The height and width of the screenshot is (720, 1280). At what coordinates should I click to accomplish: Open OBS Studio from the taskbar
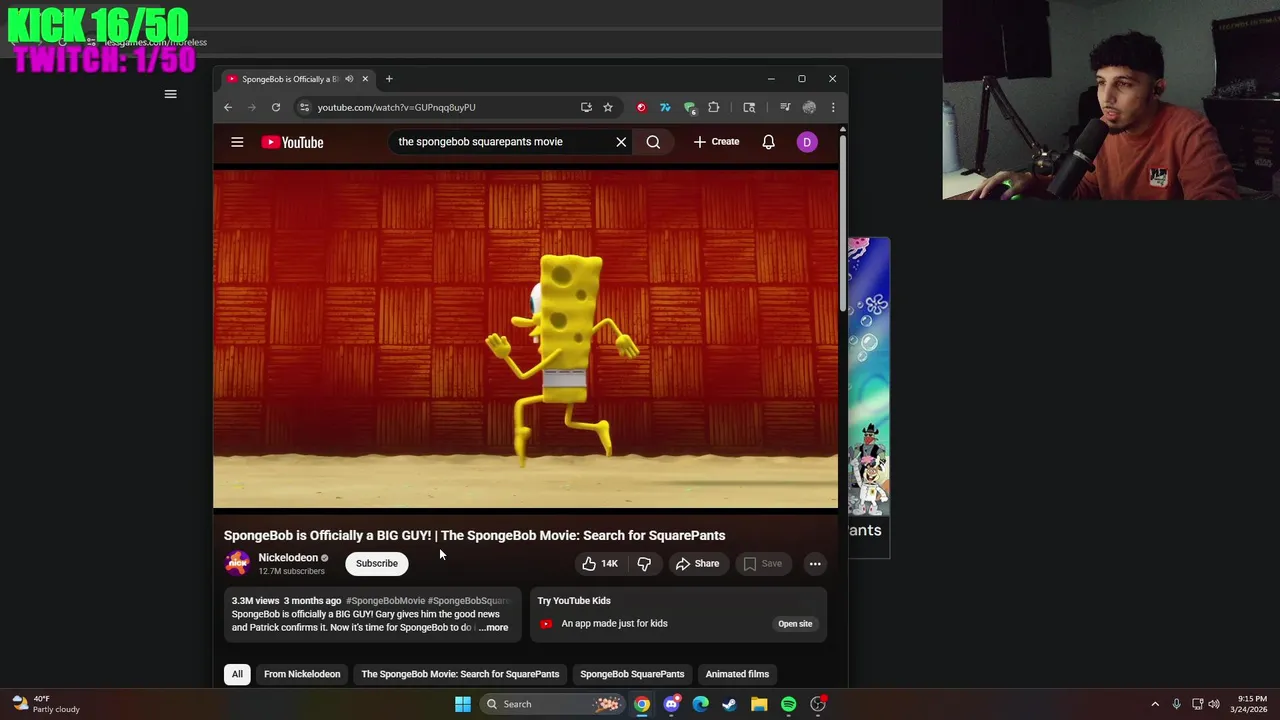pyautogui.click(x=818, y=704)
